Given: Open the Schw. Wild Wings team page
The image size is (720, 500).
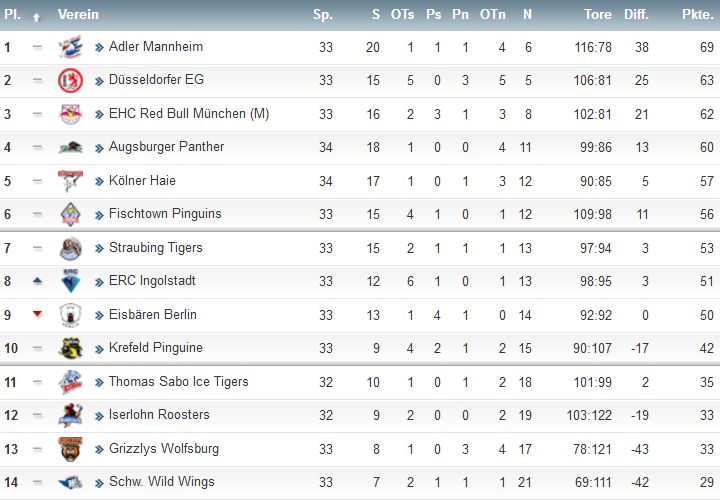Looking at the screenshot, I should [x=162, y=482].
